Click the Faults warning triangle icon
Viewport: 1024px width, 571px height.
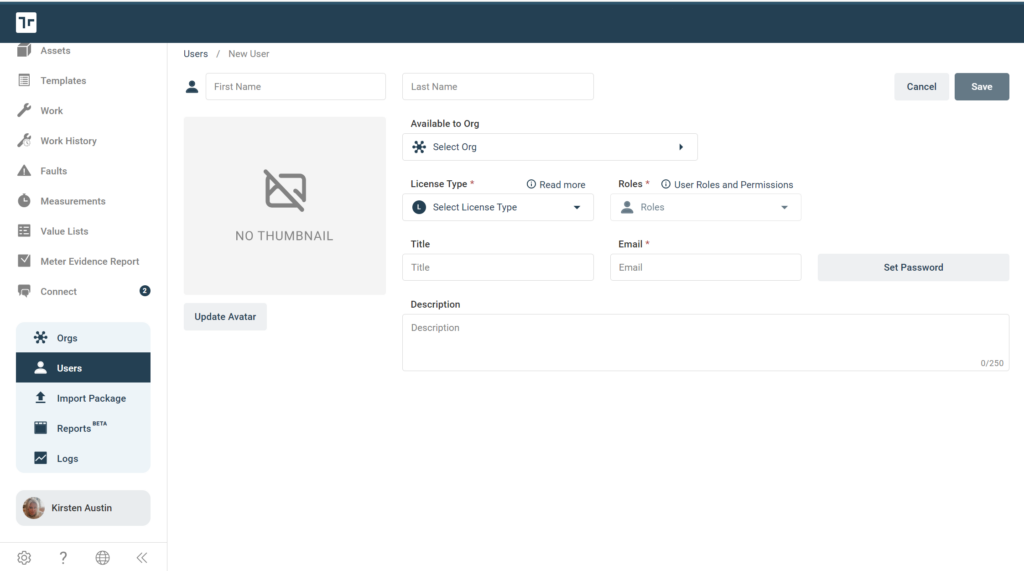click(24, 171)
